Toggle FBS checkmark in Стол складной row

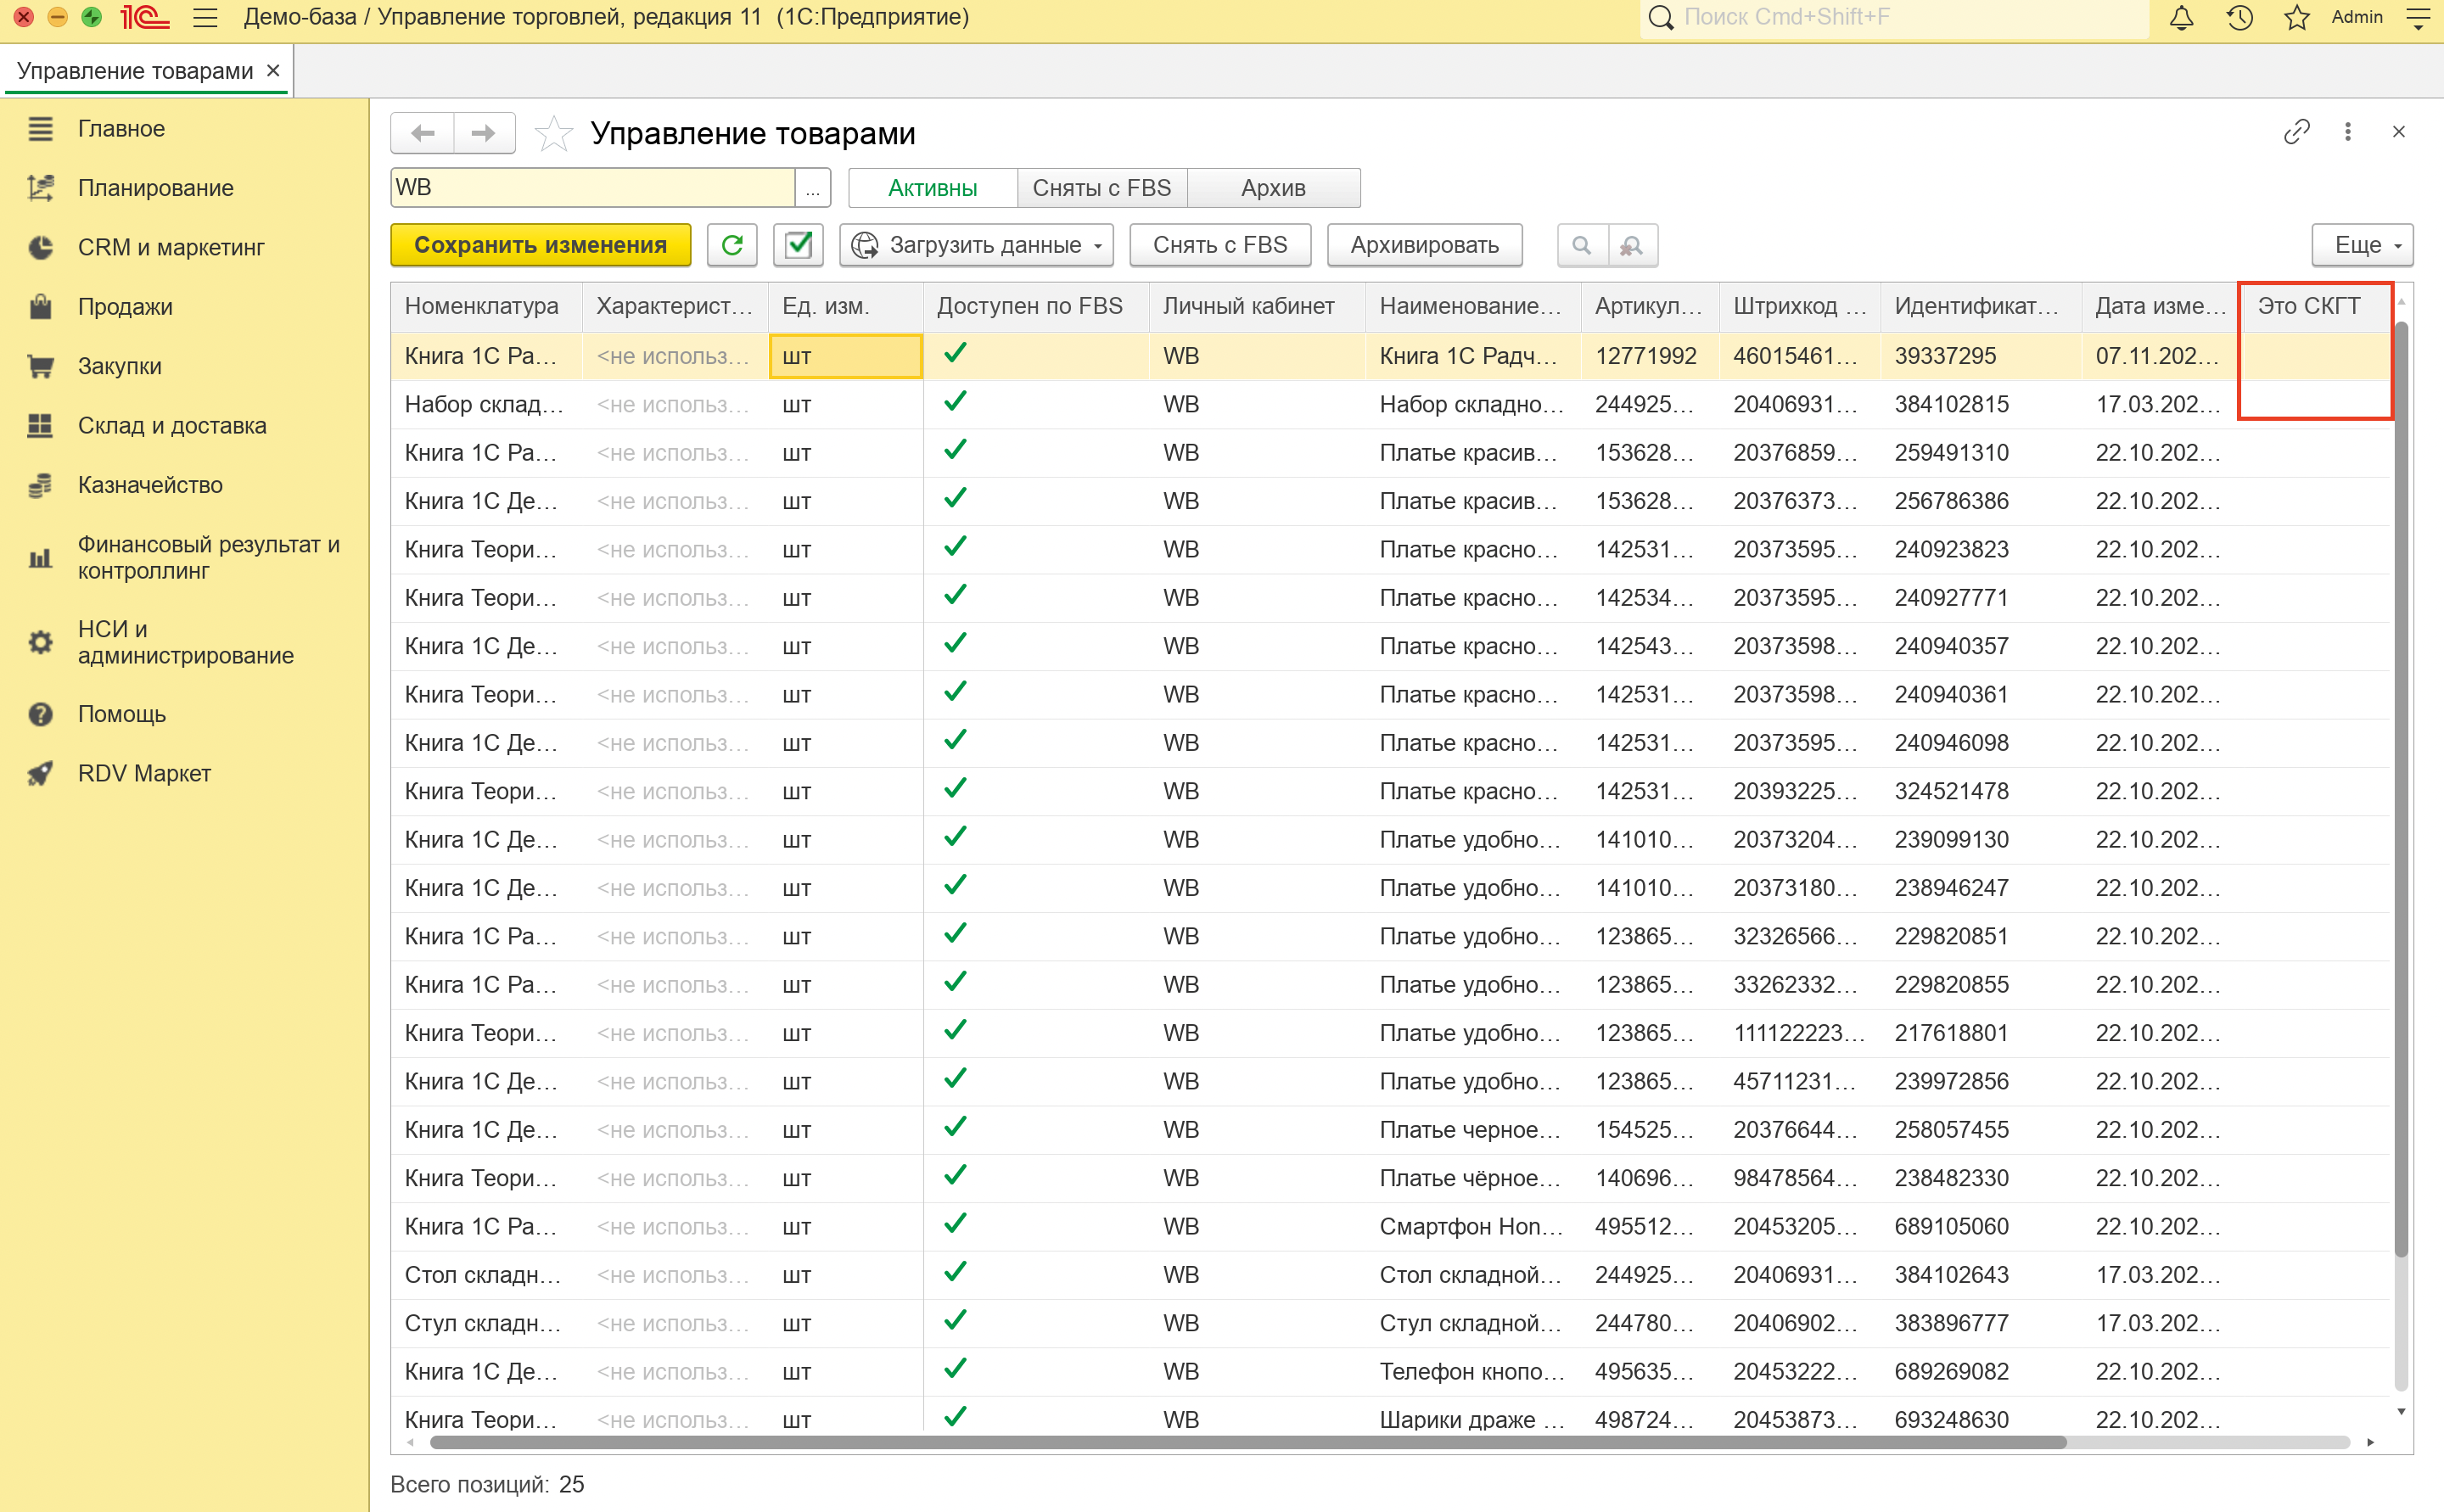tap(955, 1273)
